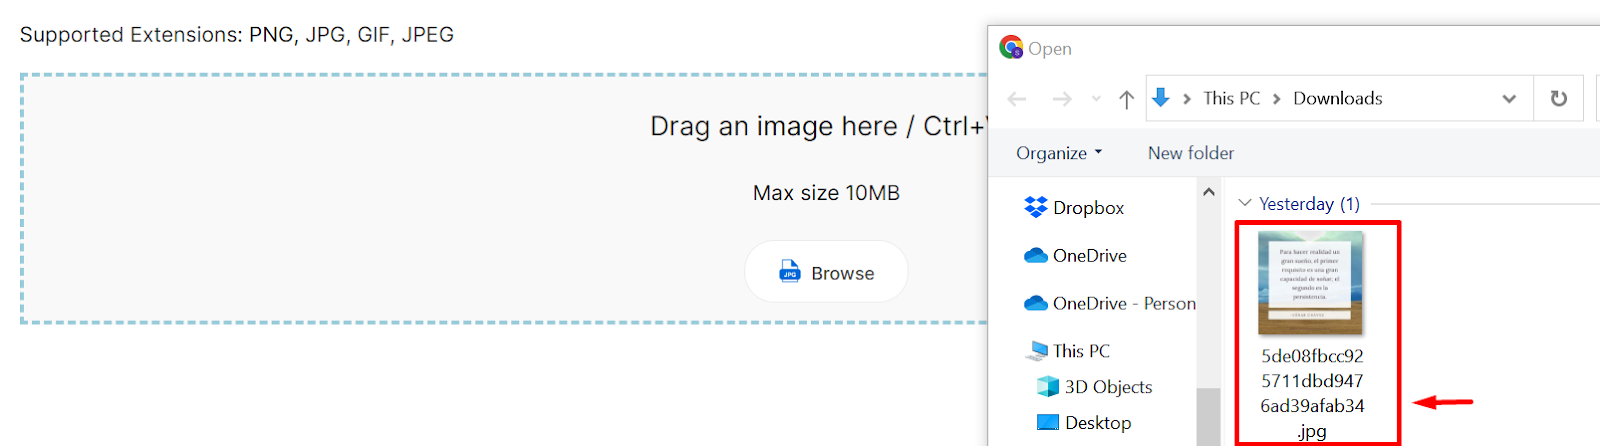This screenshot has width=1600, height=446.
Task: Go up one folder level
Action: [x=1127, y=99]
